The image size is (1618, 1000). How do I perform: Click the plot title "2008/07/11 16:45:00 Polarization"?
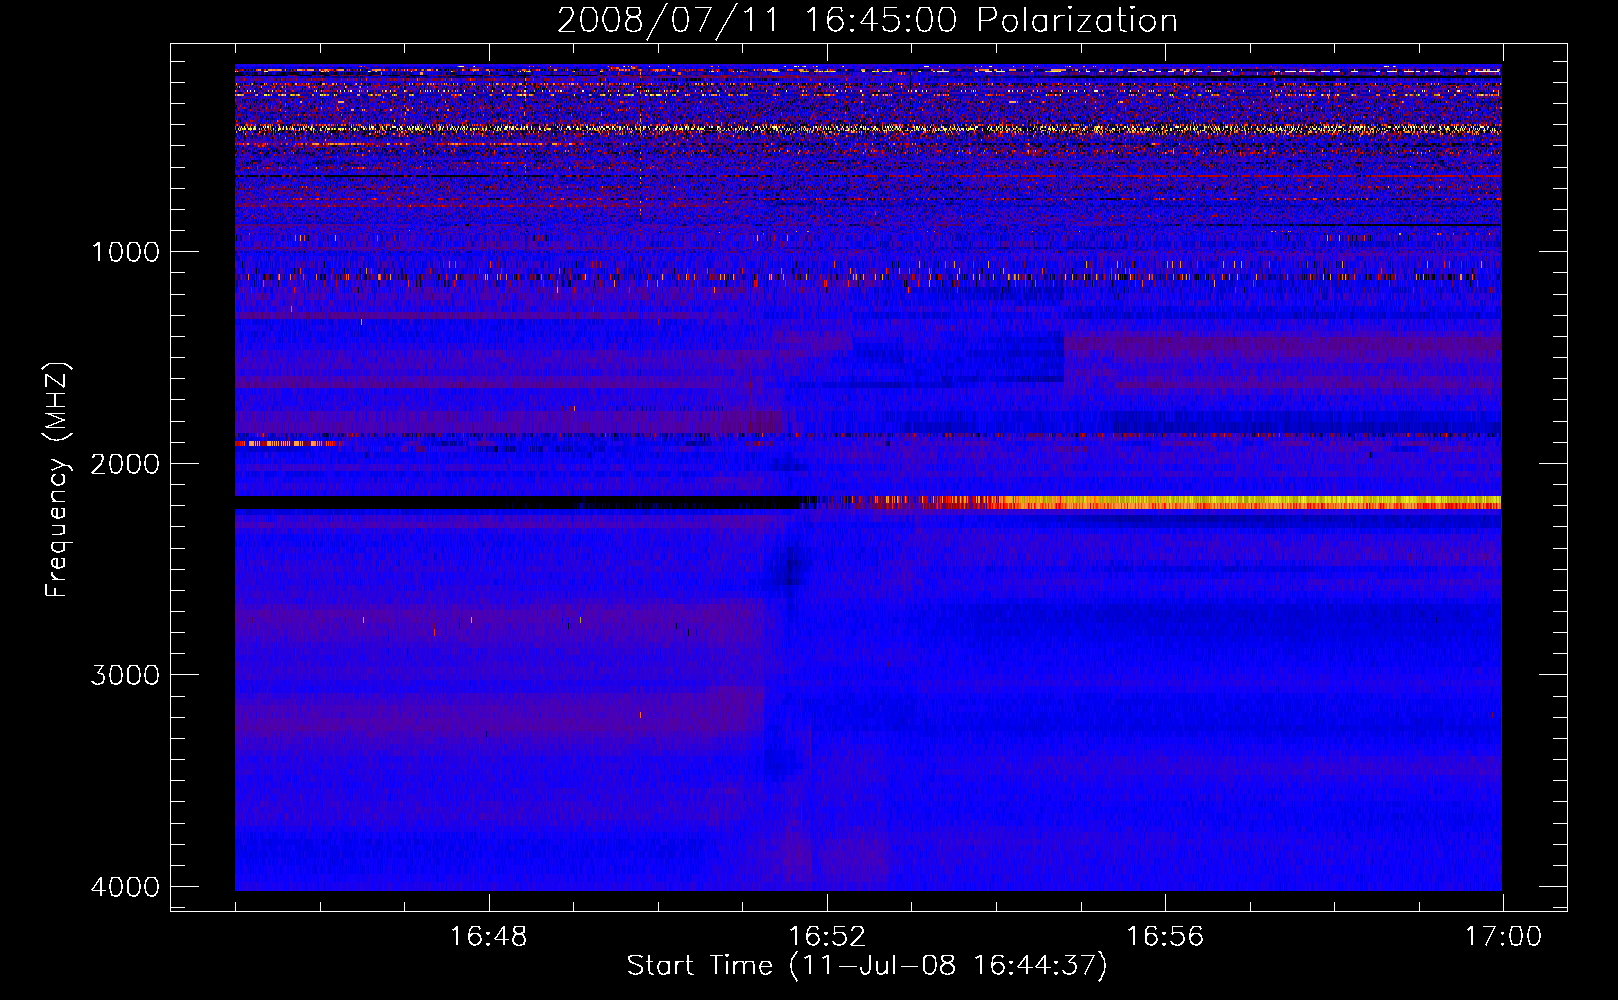[867, 20]
